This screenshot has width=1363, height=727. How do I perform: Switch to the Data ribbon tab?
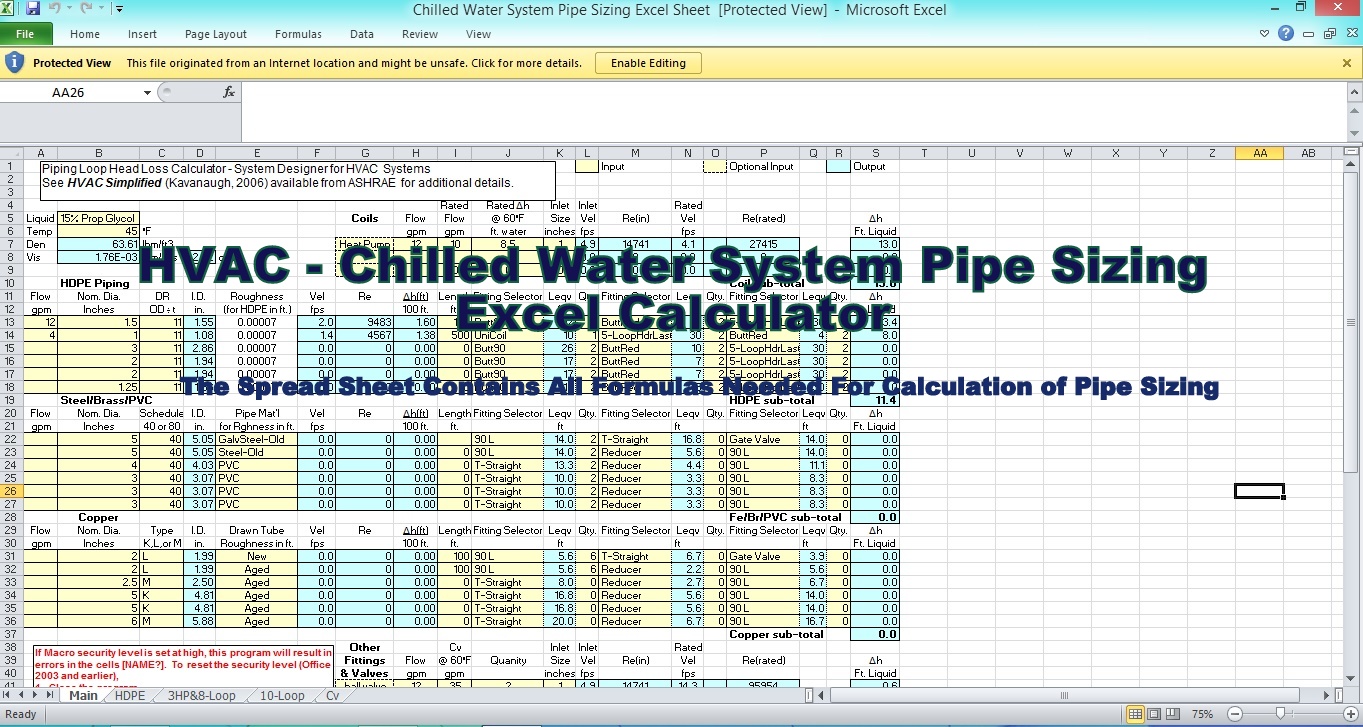tap(362, 34)
